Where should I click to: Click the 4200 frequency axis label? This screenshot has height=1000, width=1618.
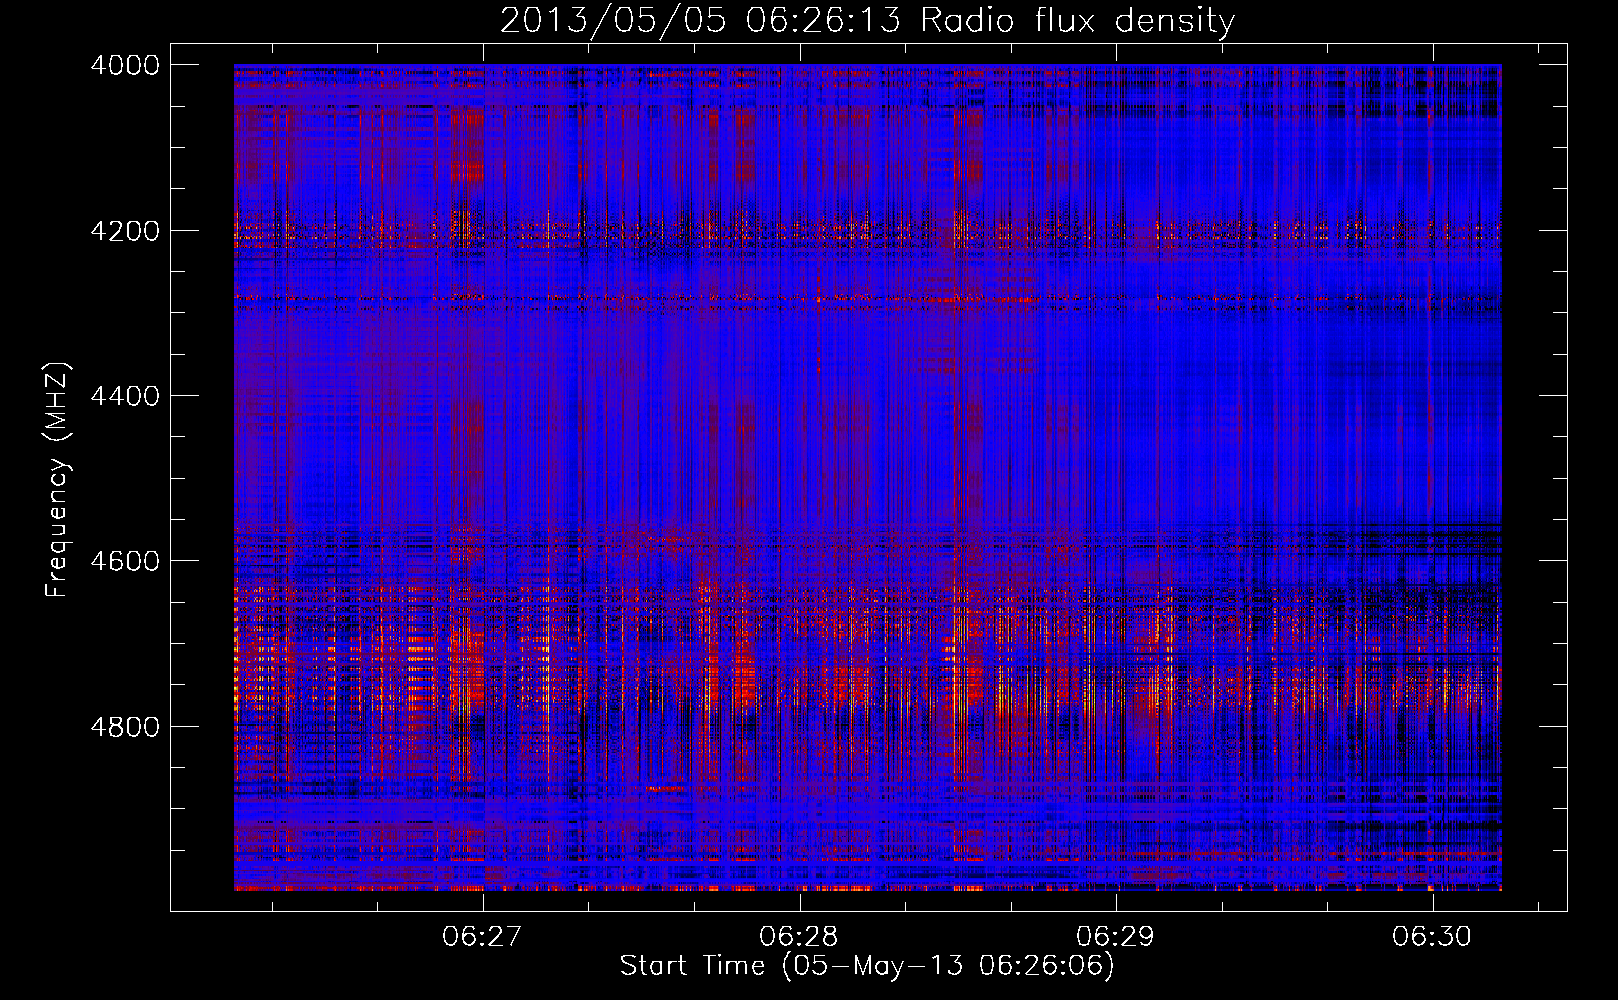pos(124,231)
